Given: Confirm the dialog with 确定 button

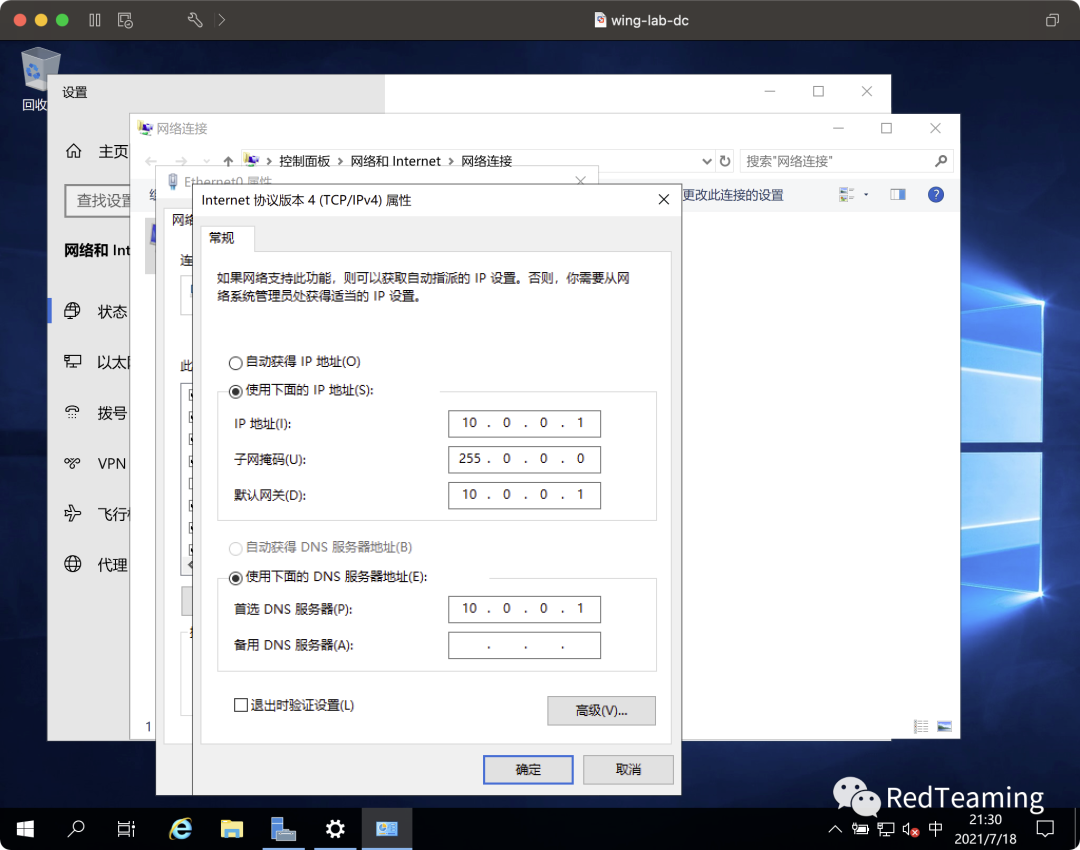Looking at the screenshot, I should [528, 769].
